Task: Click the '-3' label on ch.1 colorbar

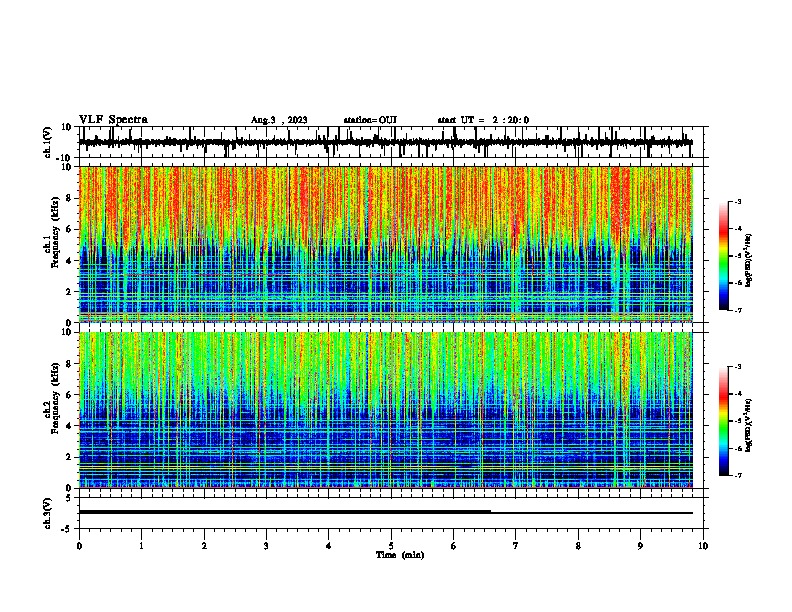Action: (x=738, y=201)
